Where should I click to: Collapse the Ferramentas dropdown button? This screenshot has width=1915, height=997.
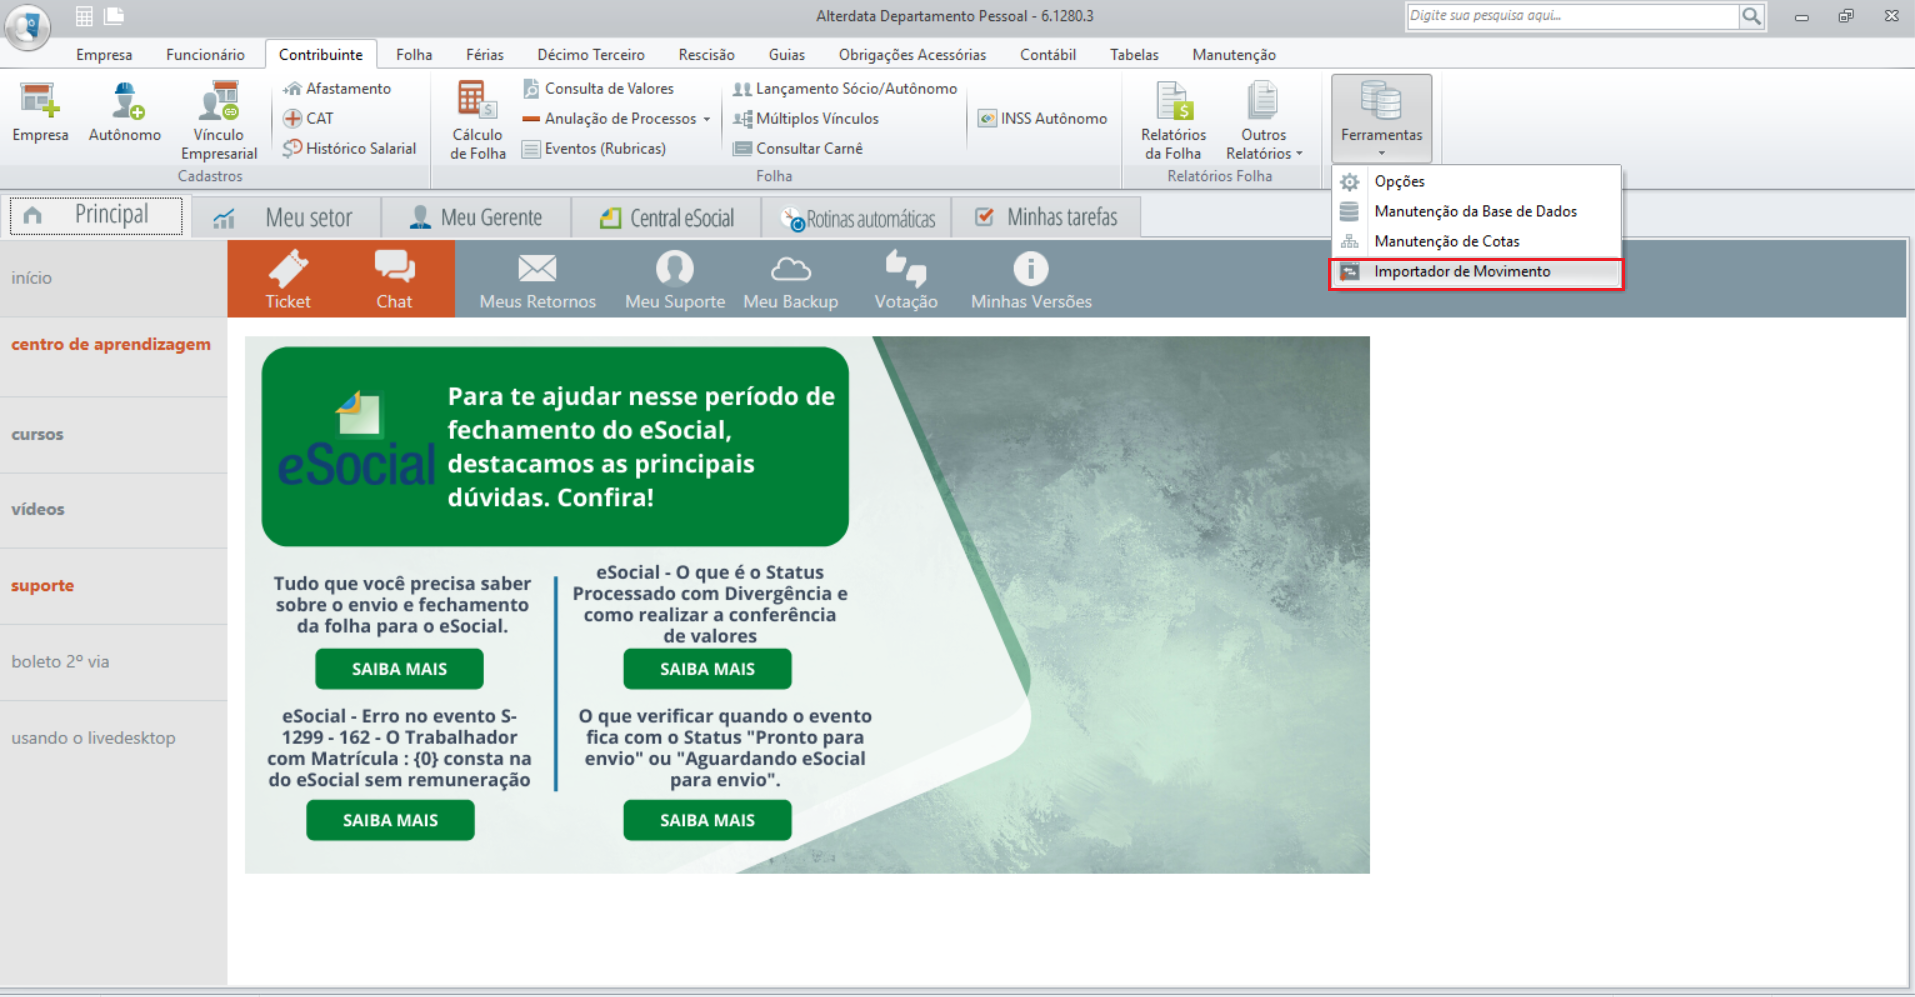[1381, 118]
